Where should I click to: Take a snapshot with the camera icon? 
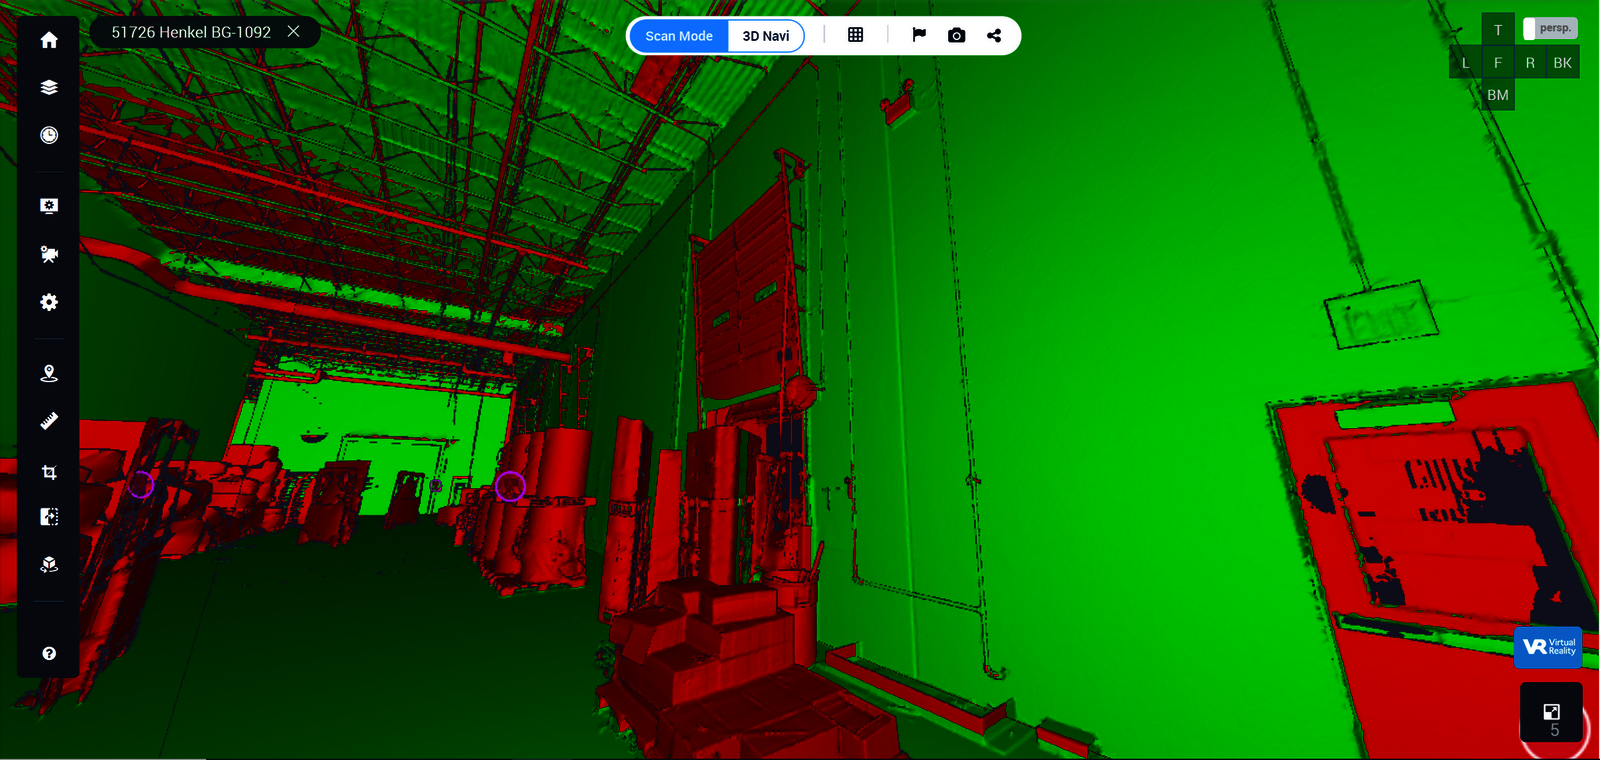(957, 35)
